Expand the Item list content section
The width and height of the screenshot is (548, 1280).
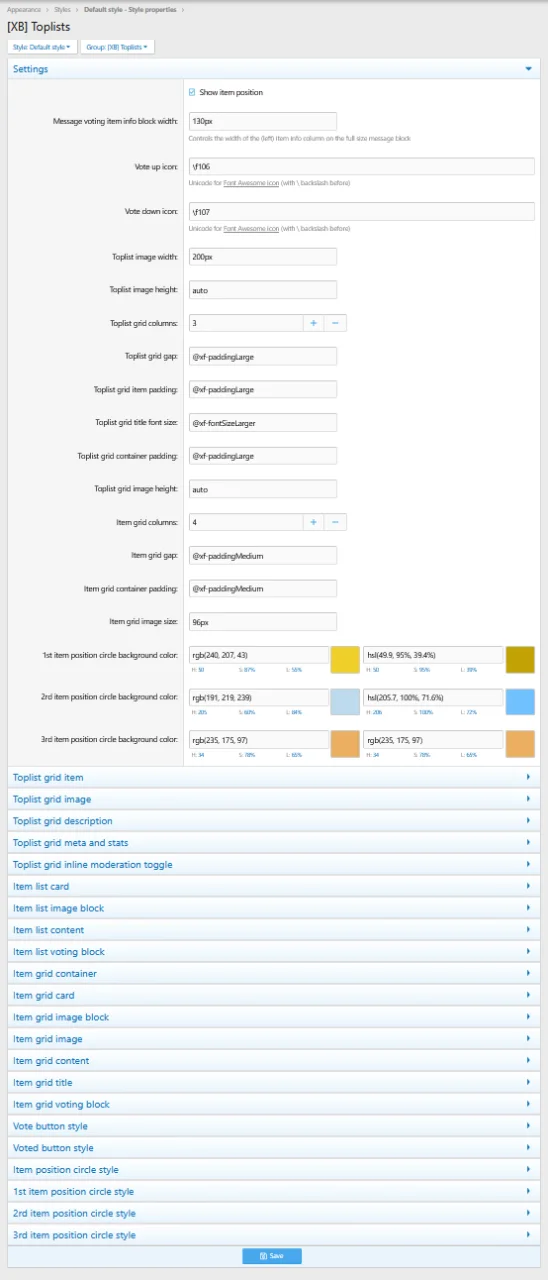click(x=274, y=930)
